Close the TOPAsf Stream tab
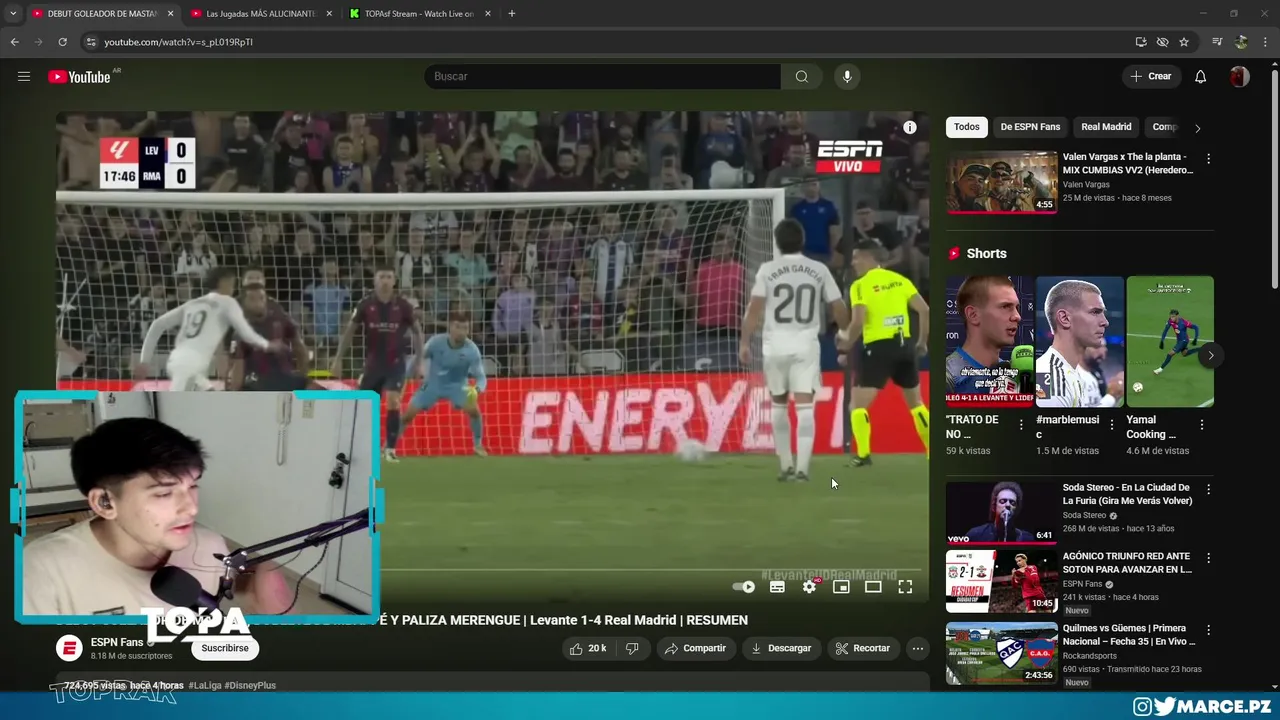 pos(488,14)
